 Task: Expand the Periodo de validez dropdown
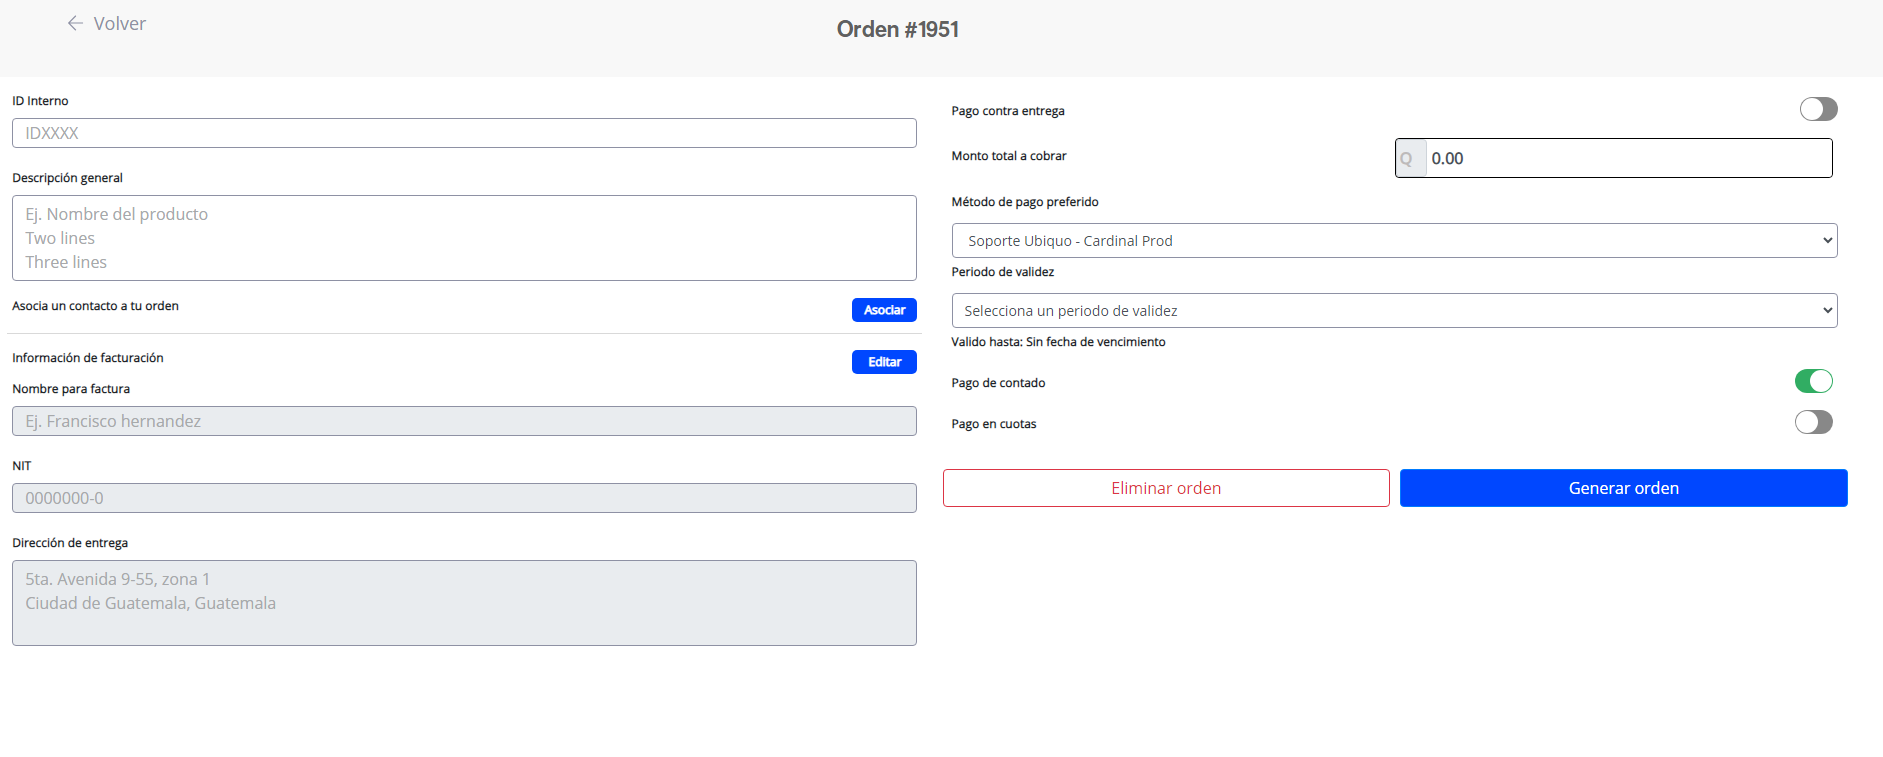coord(1393,311)
